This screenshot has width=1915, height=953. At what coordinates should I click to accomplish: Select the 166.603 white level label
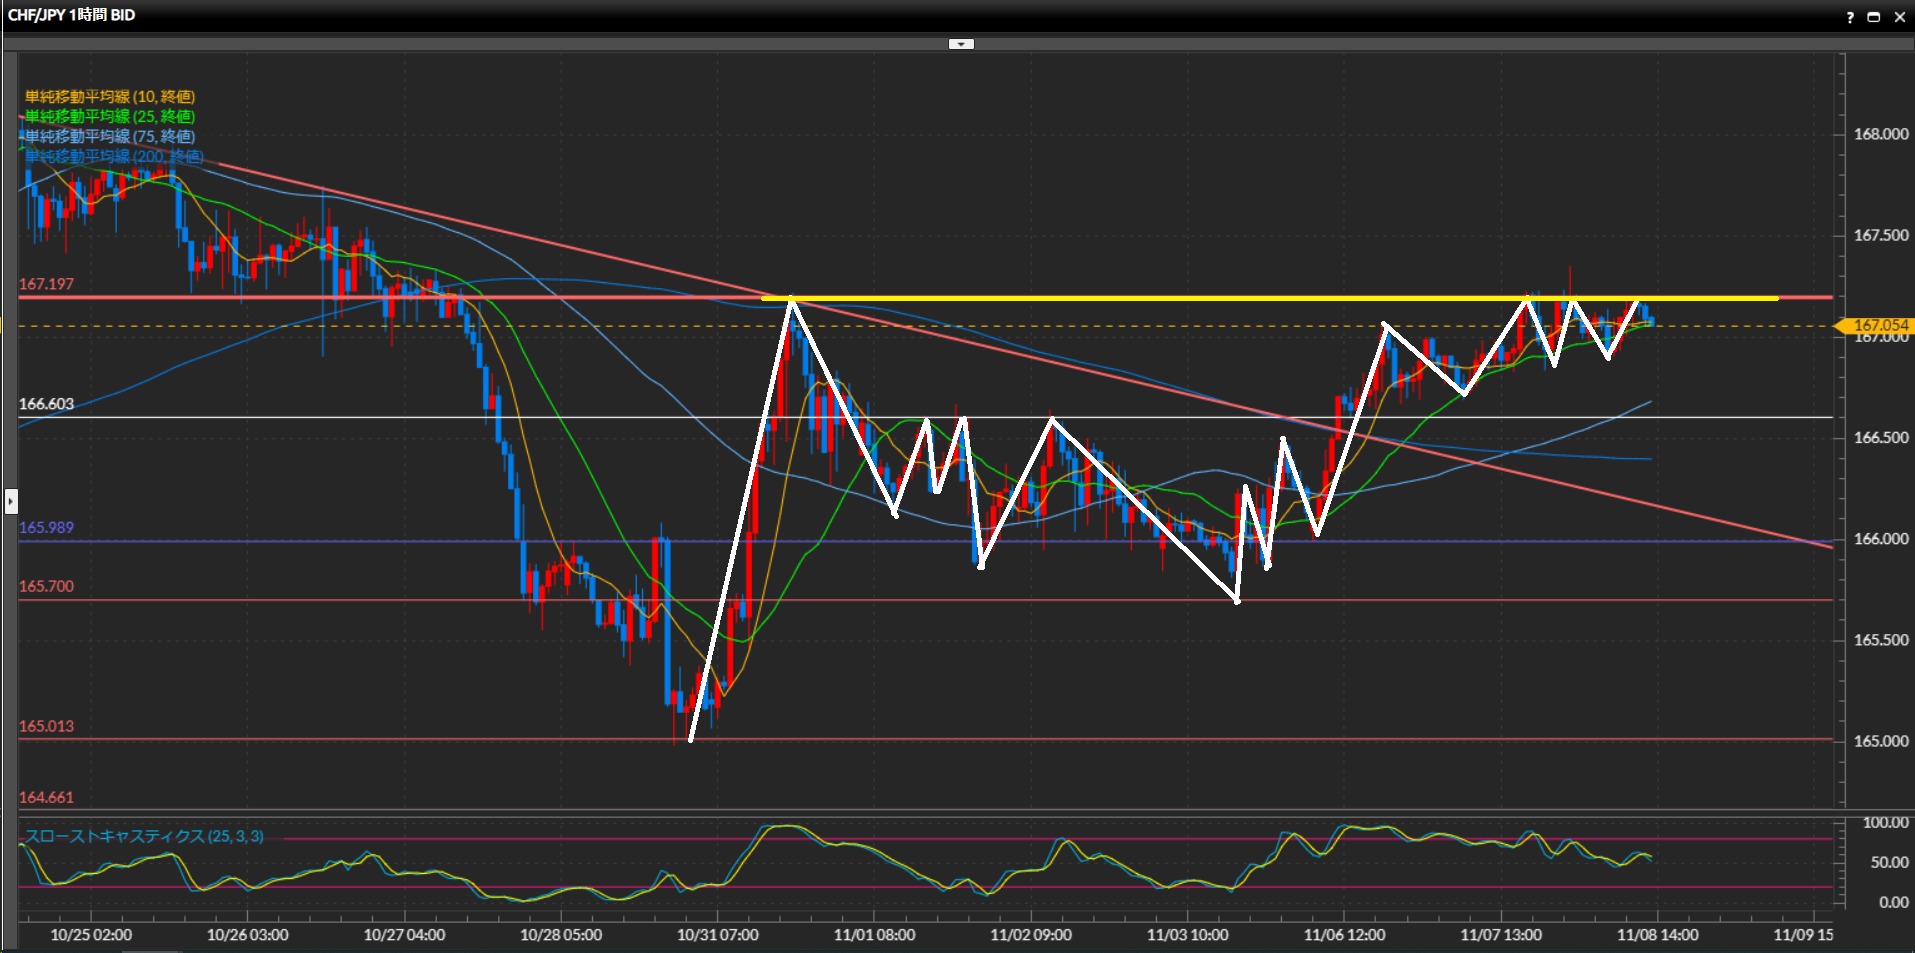click(47, 405)
